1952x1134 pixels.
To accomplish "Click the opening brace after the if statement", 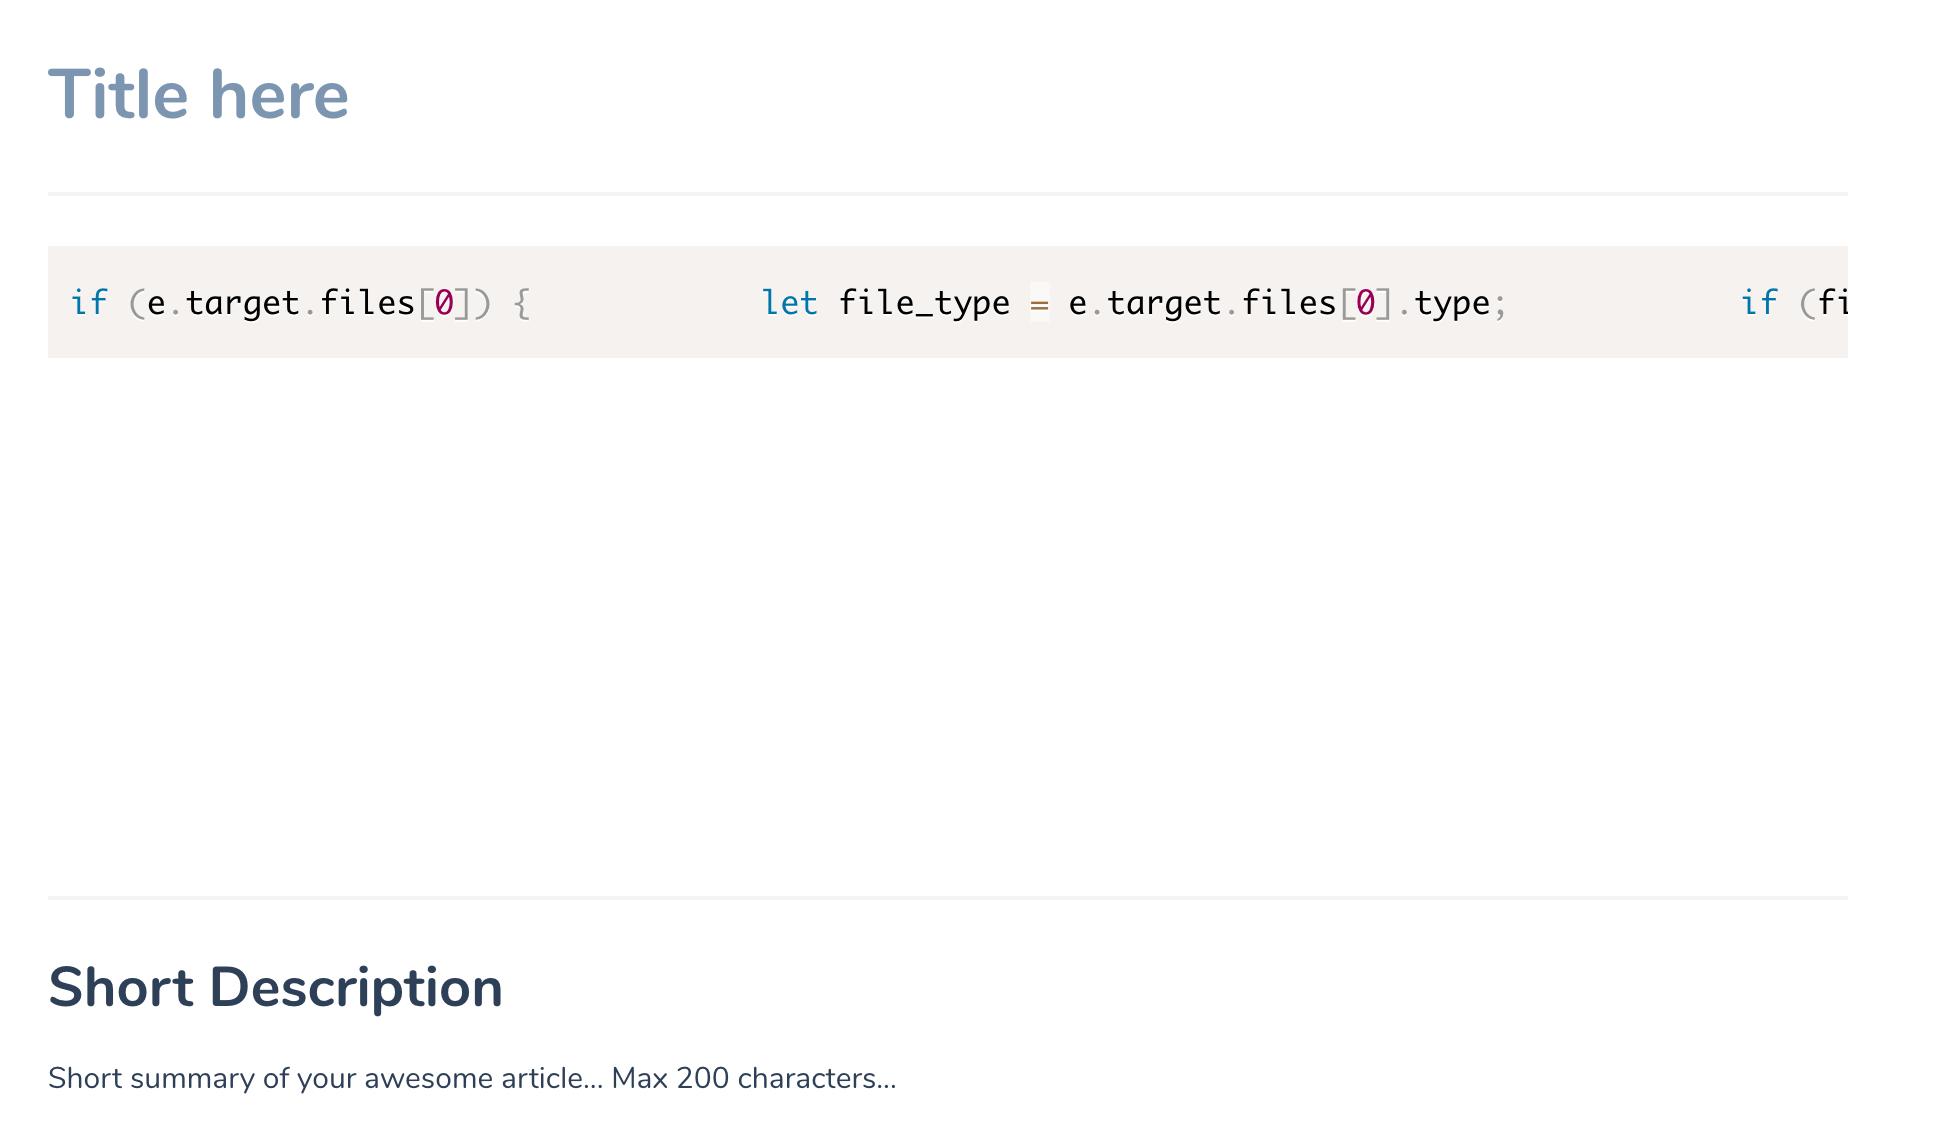I will [x=523, y=302].
